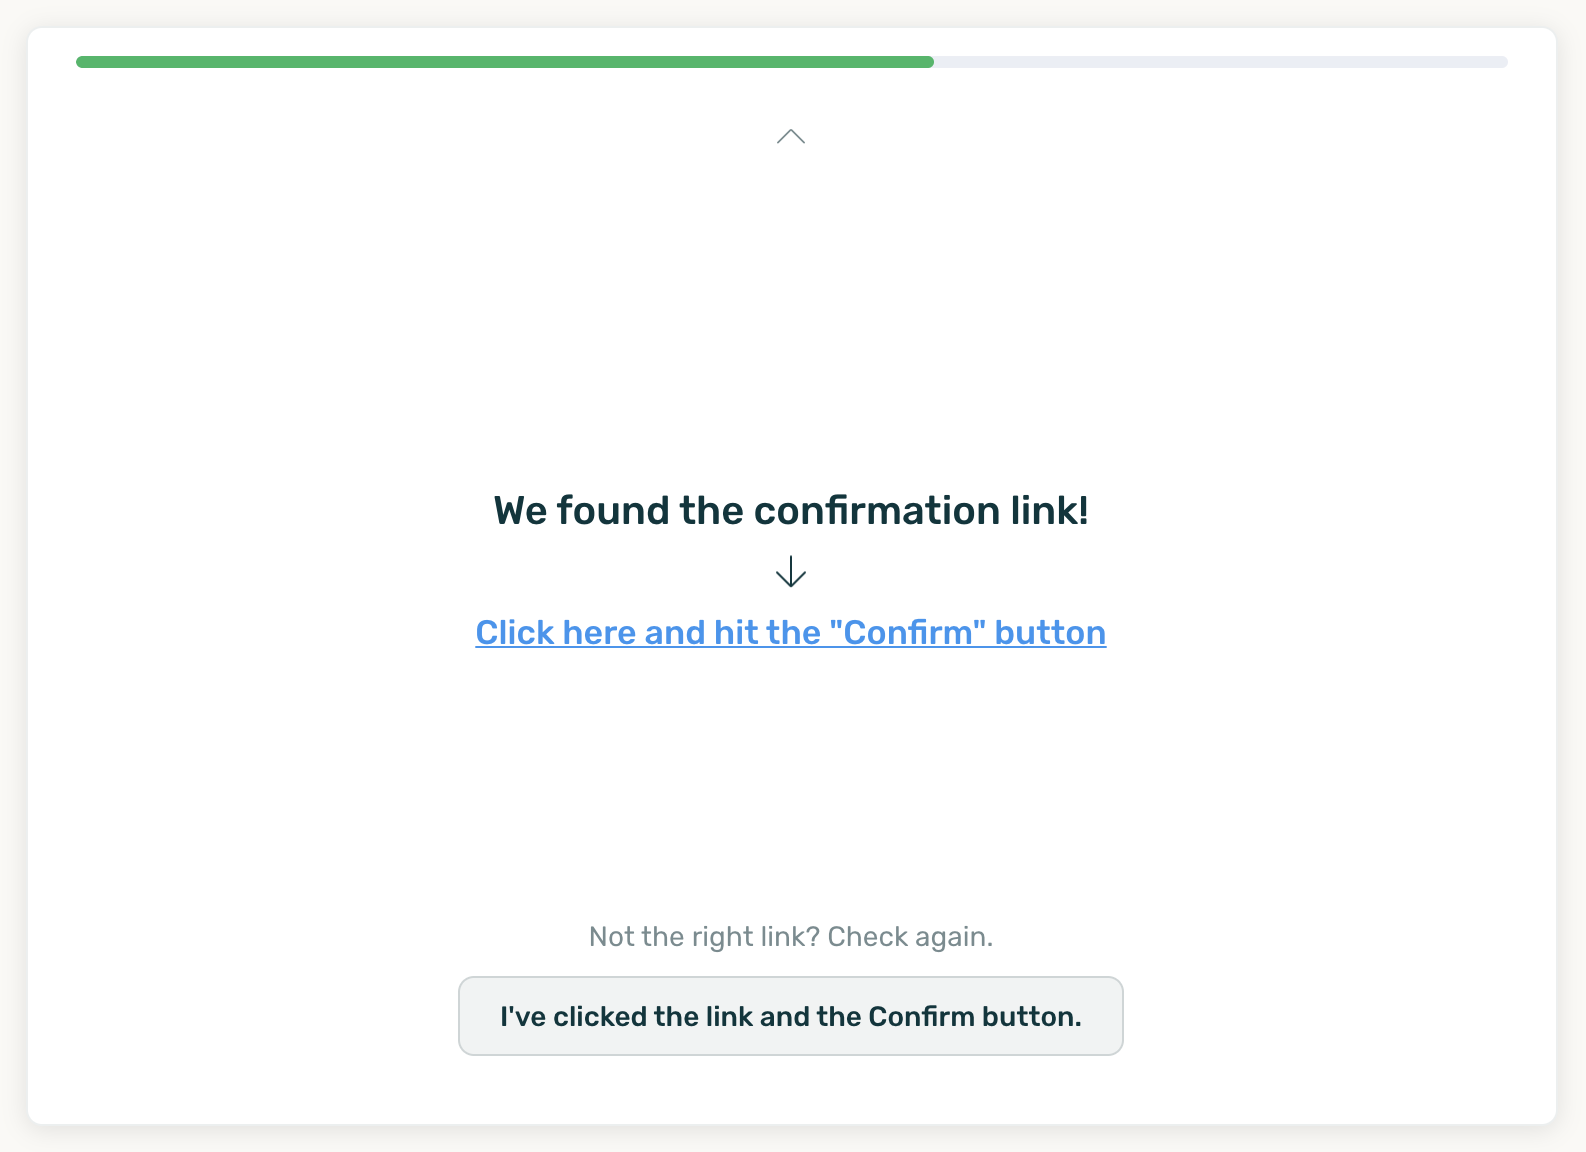Select the "We found the confirmation link!" heading
1586x1152 pixels.
(791, 511)
